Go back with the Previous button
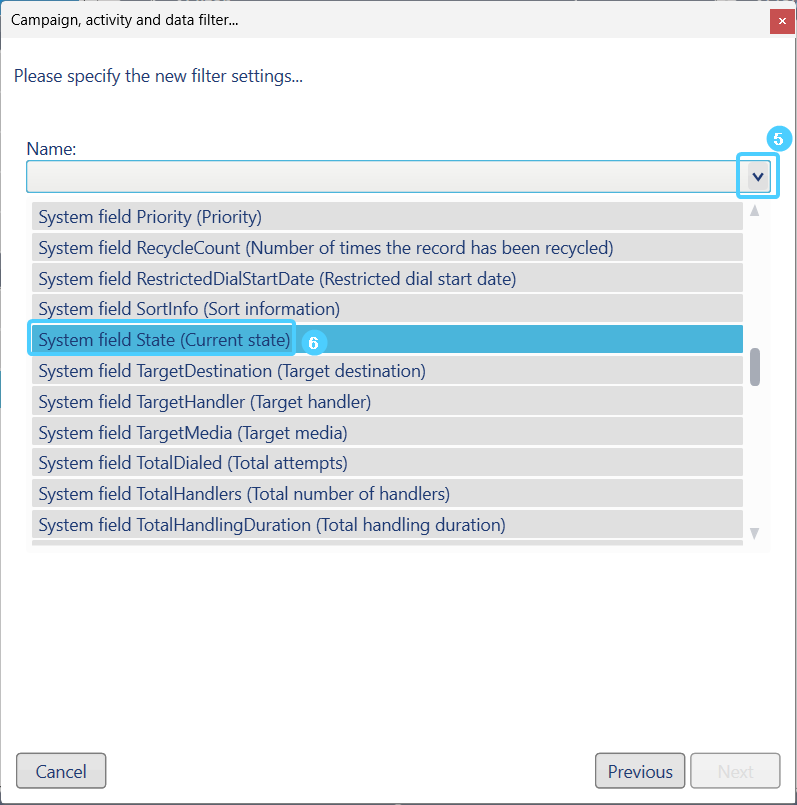797x805 pixels. 640,771
